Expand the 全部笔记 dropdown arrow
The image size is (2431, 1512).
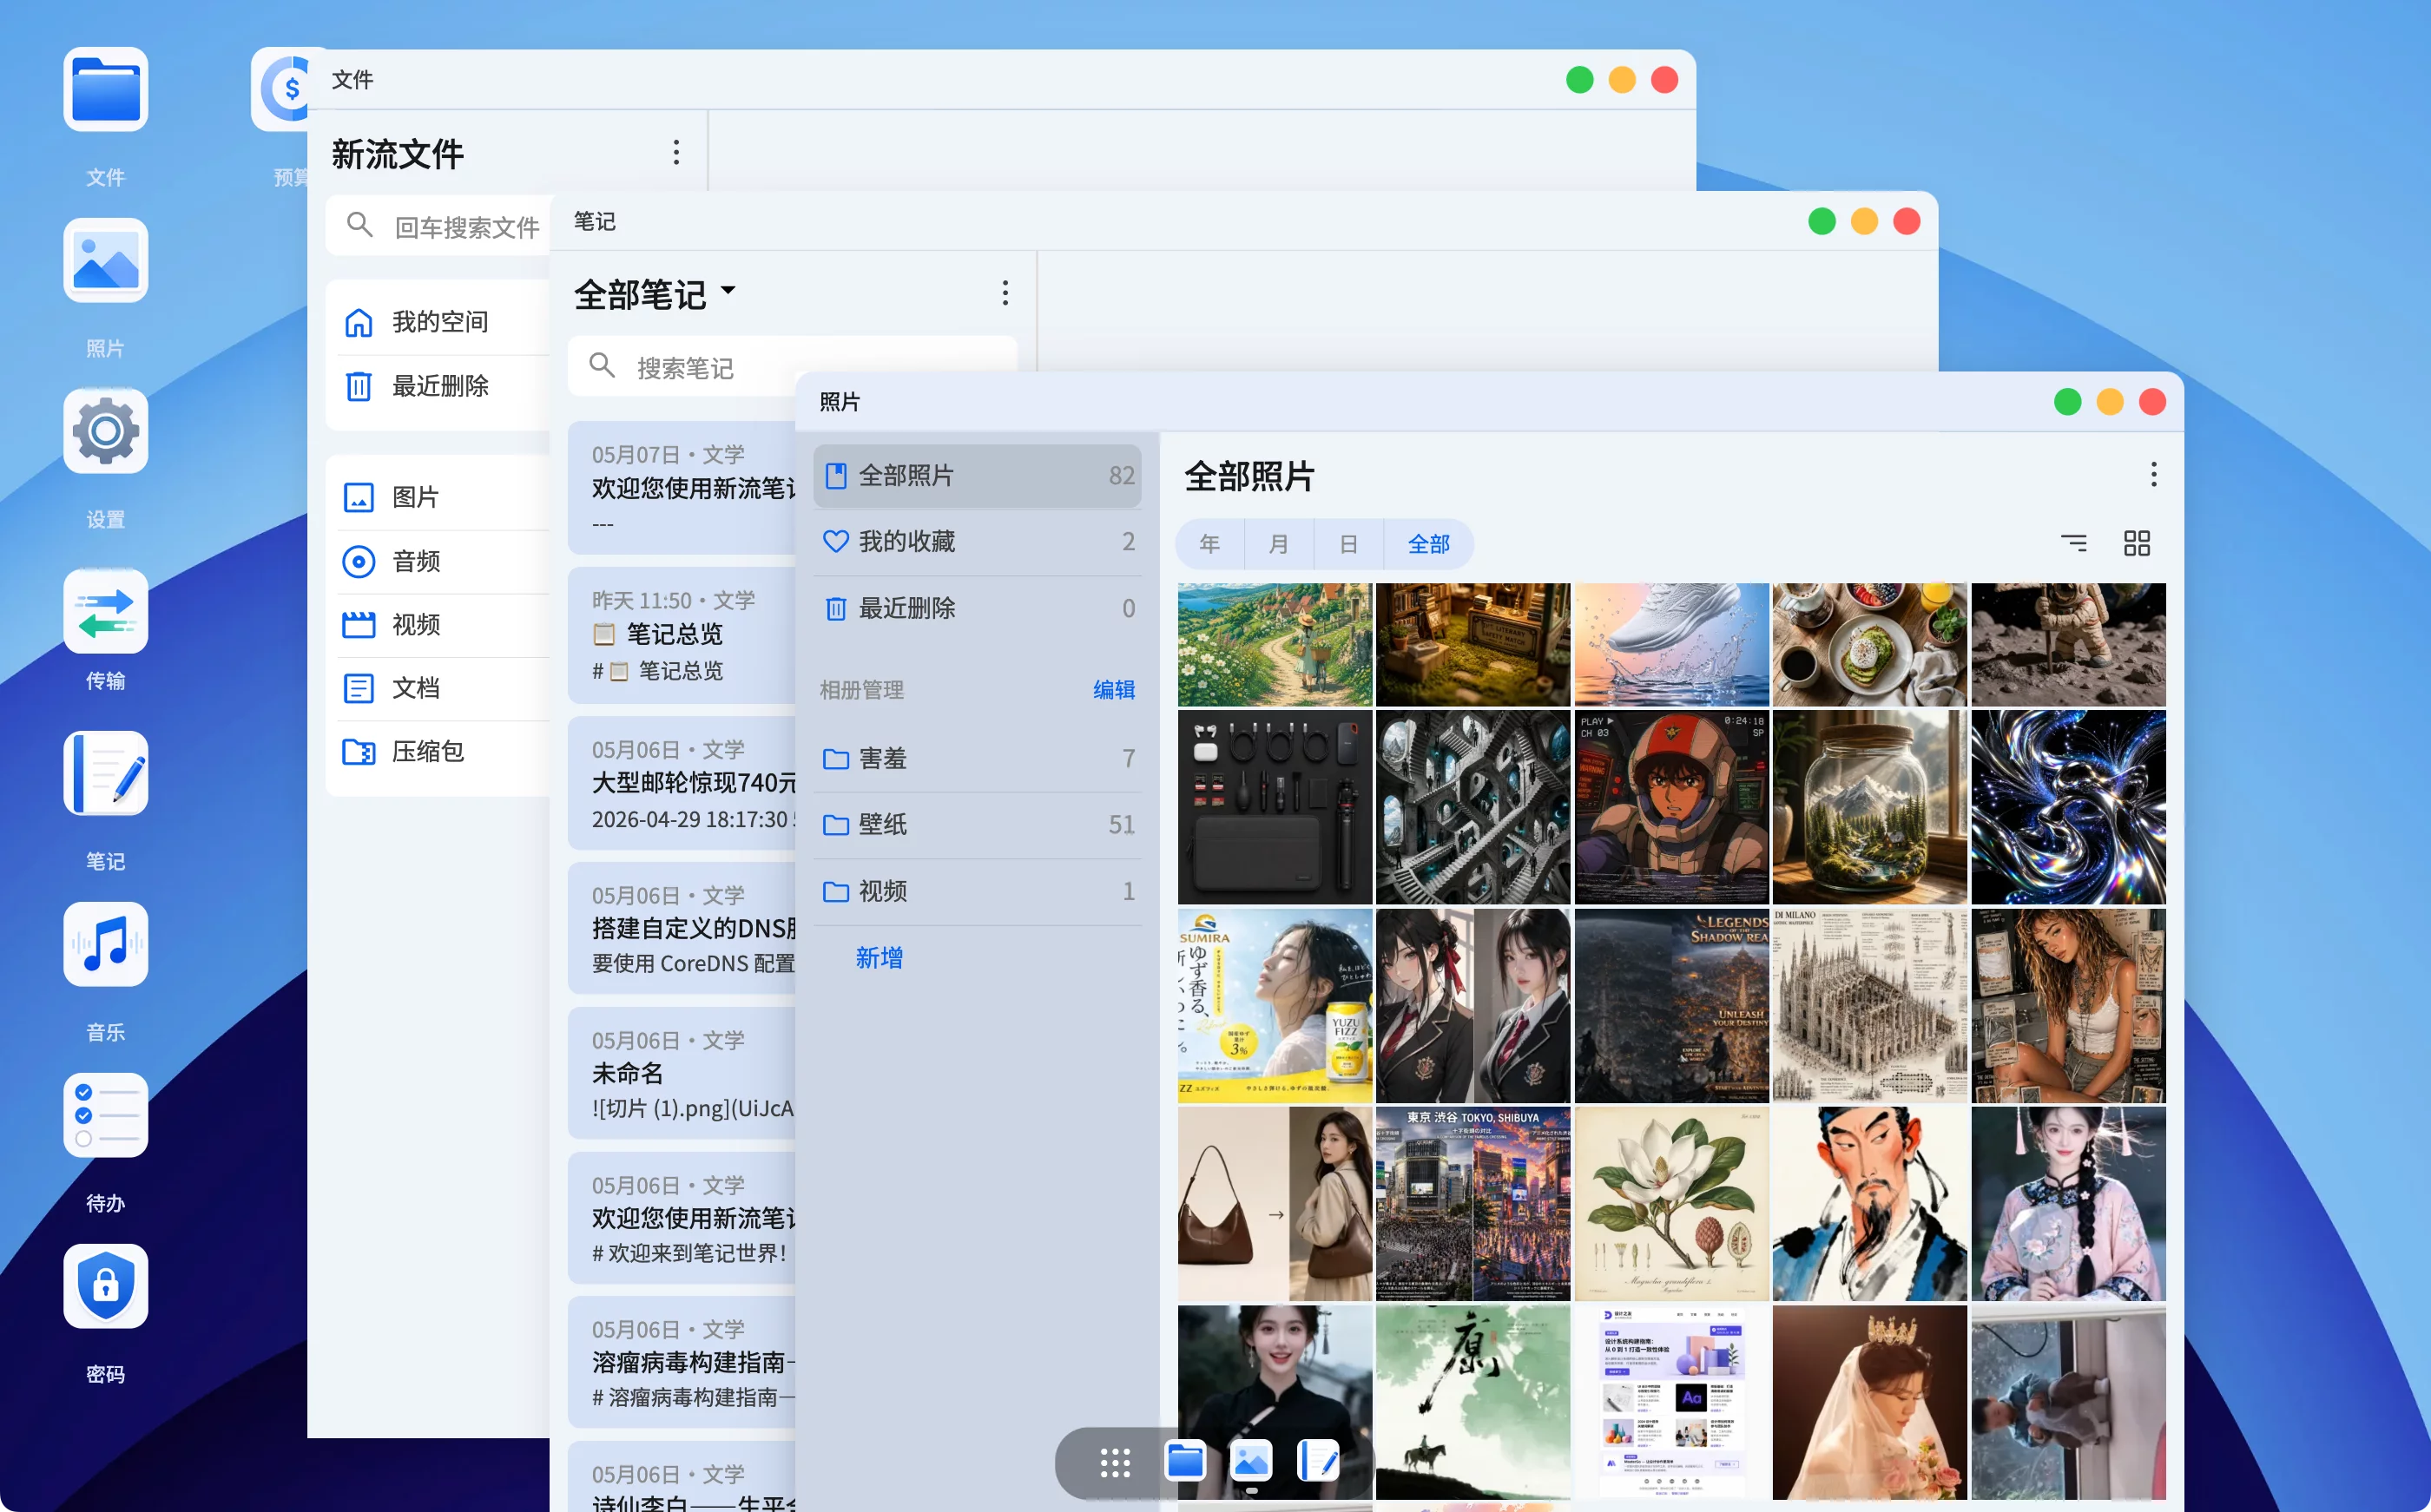[x=728, y=290]
